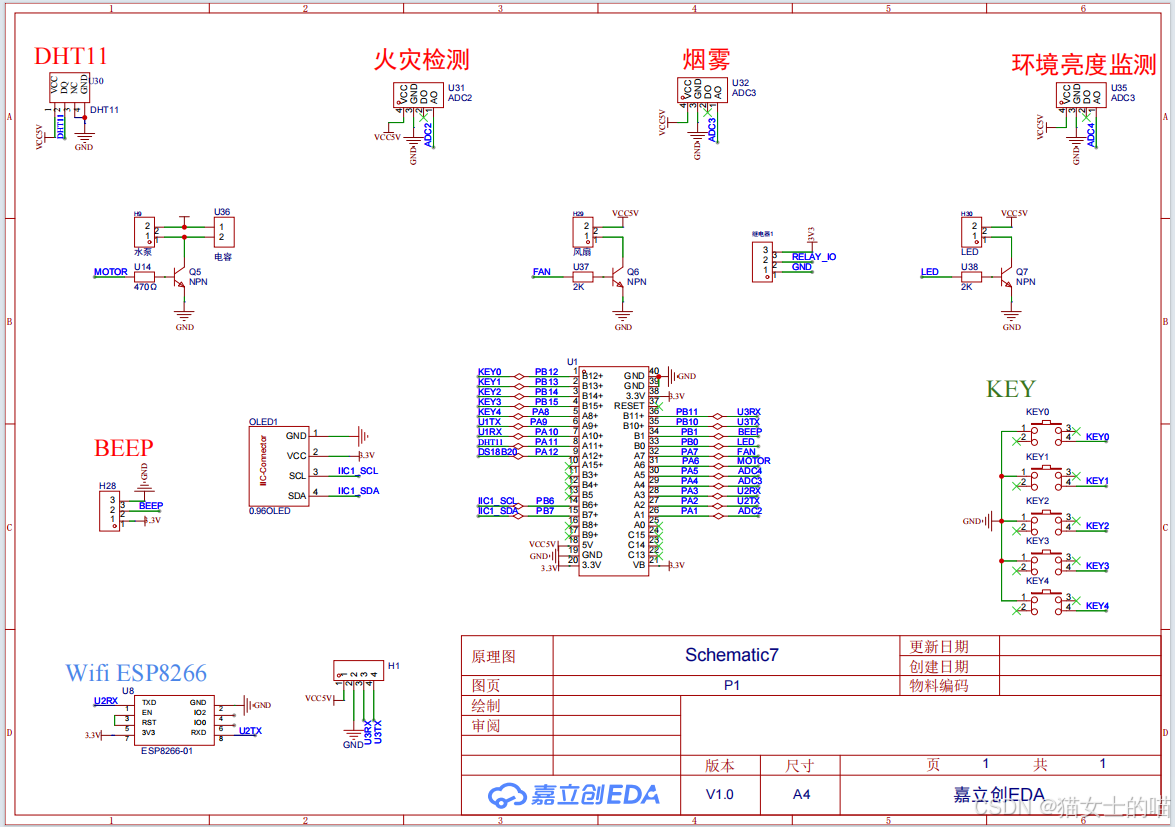Click the RELAY_IO net label
This screenshot has width=1175, height=827.
814,256
